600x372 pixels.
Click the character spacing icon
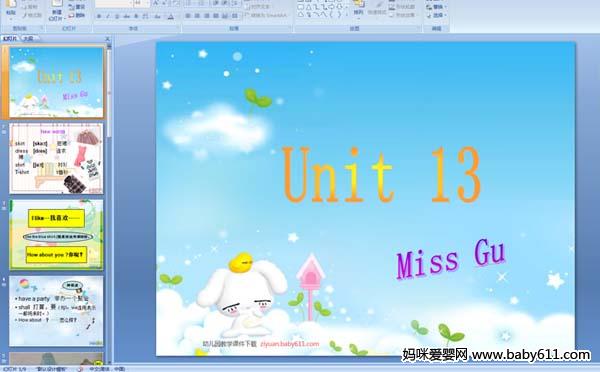(145, 16)
